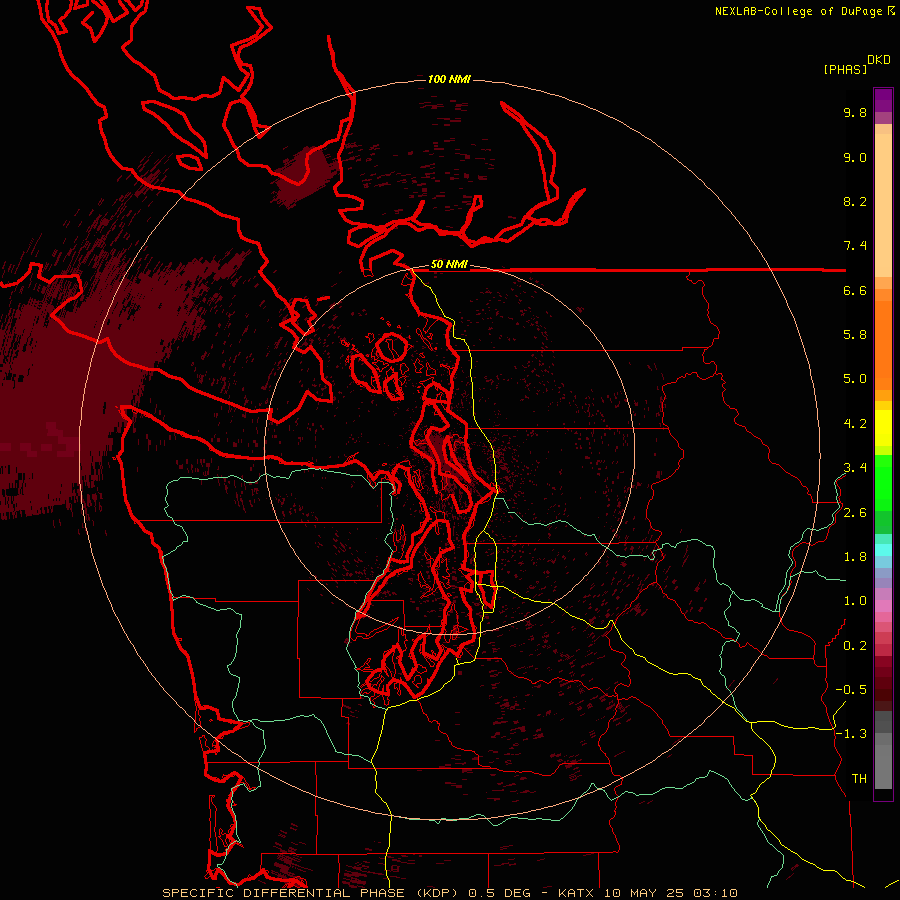Click the KATX station identifier

(577, 893)
